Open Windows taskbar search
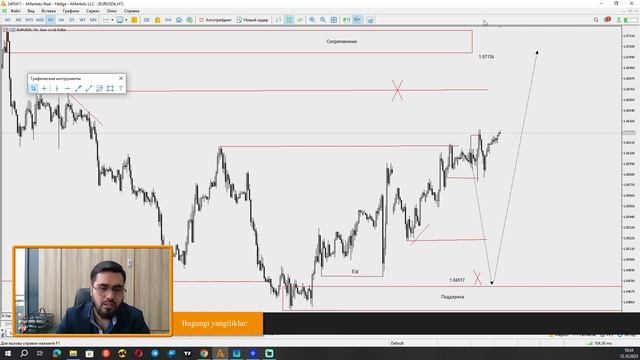This screenshot has width=640, height=360. click(x=24, y=353)
